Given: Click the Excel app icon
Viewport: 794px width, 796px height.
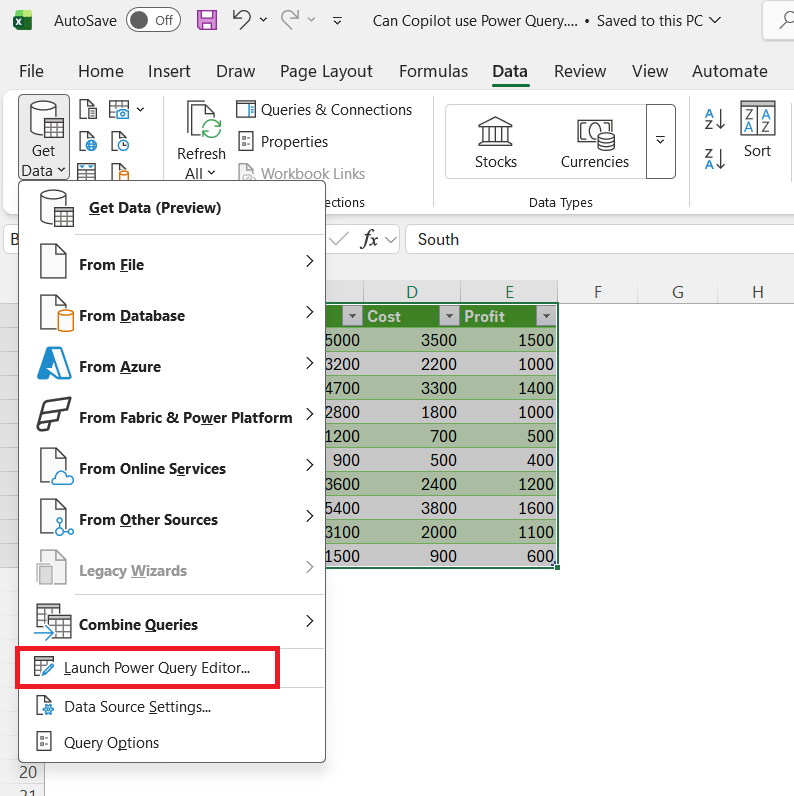Looking at the screenshot, I should click(x=22, y=21).
